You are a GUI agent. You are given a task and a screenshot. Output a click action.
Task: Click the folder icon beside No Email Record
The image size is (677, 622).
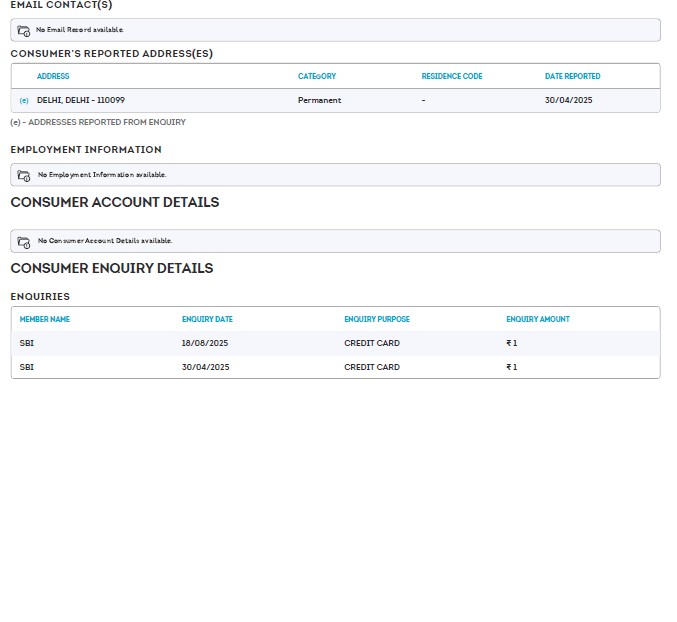24,30
